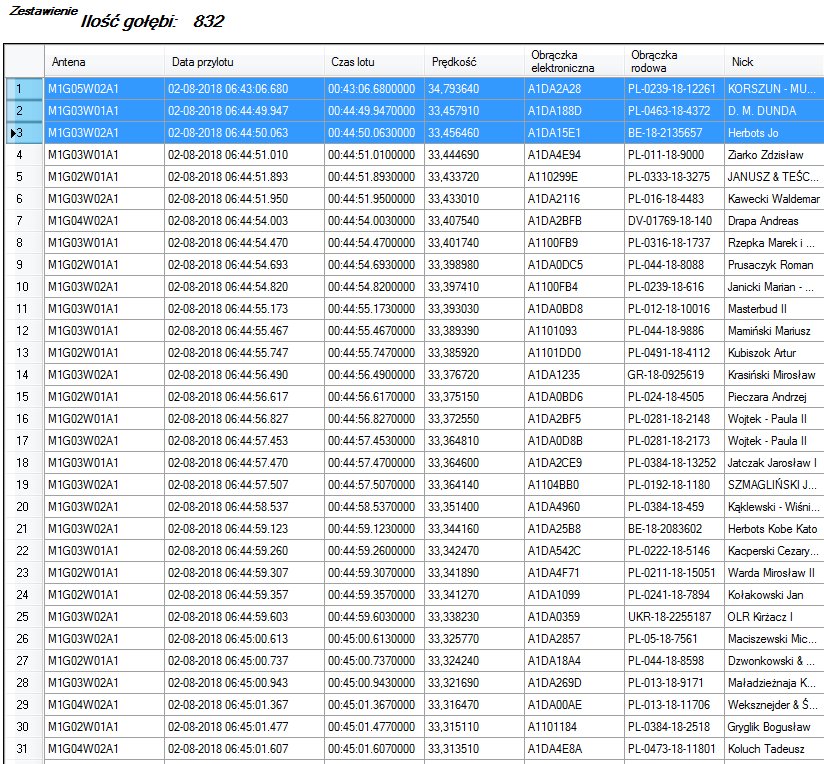Click ring cell BE-18-2135657
Screen dimensions: 824x764
click(674, 133)
